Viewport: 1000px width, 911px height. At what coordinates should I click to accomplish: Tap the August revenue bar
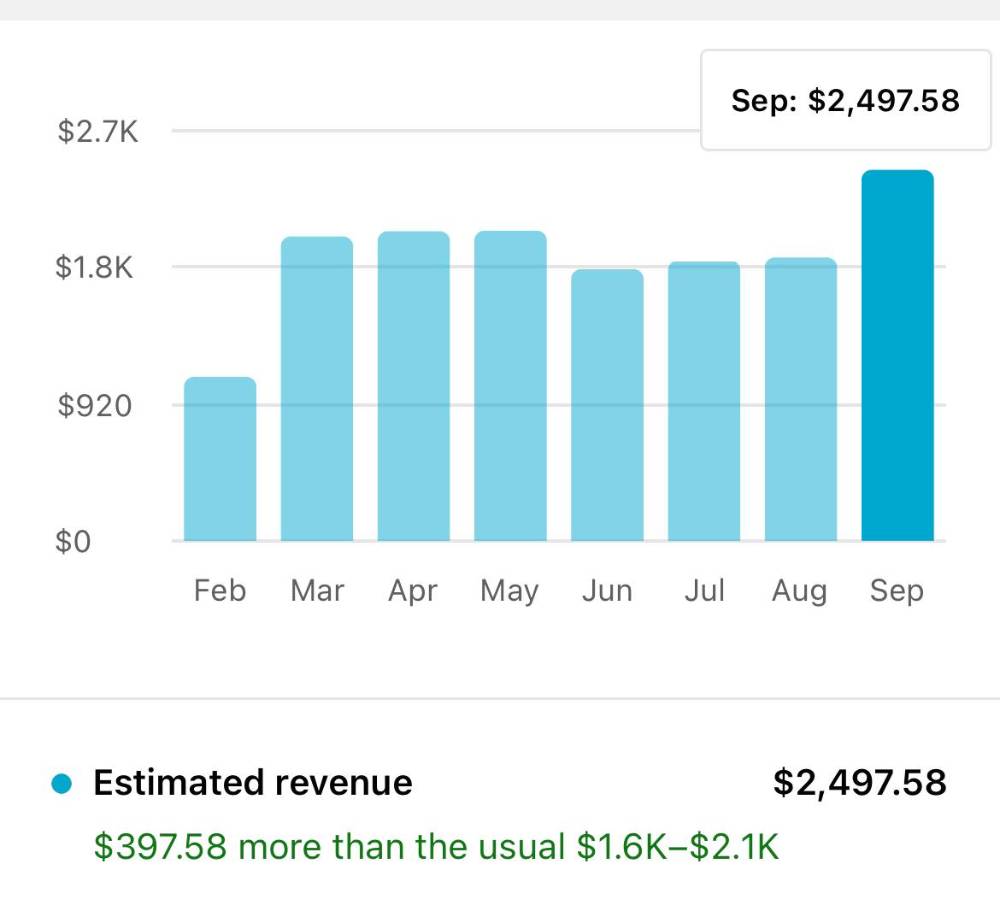pyautogui.click(x=801, y=399)
